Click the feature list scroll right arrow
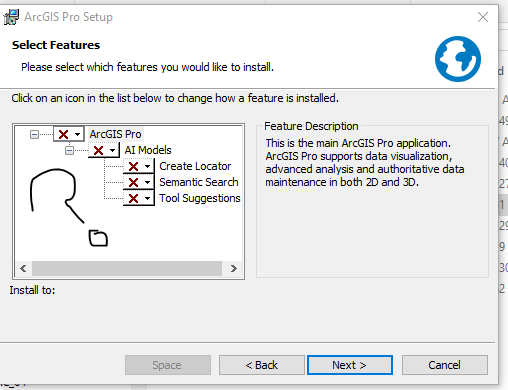Screen dimensions: 508x390 pos(234,268)
